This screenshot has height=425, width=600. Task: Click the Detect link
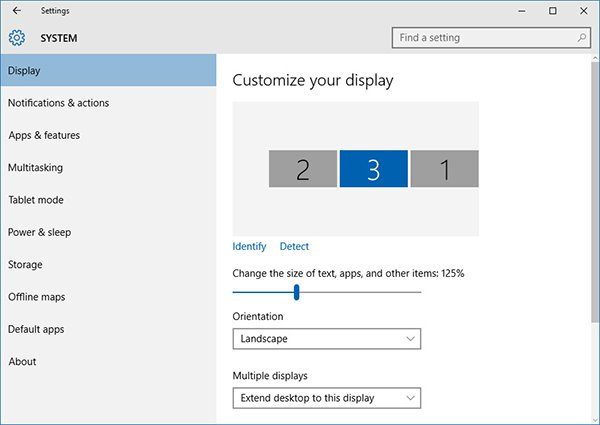click(294, 246)
